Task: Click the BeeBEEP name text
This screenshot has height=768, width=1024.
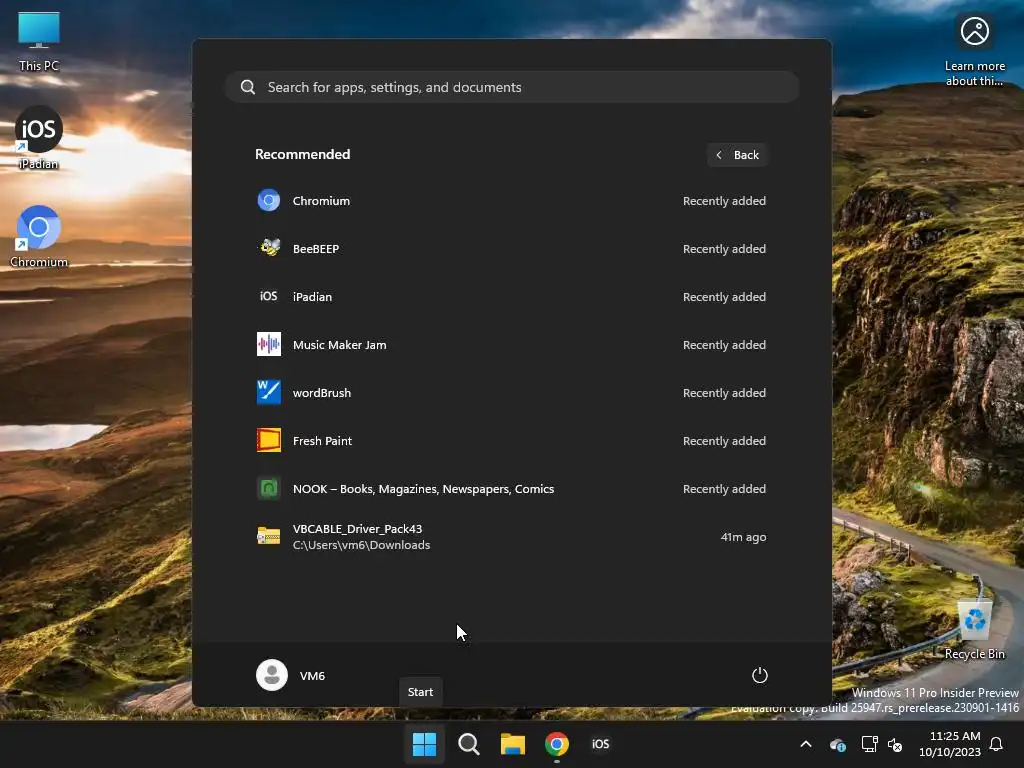Action: [x=316, y=249]
